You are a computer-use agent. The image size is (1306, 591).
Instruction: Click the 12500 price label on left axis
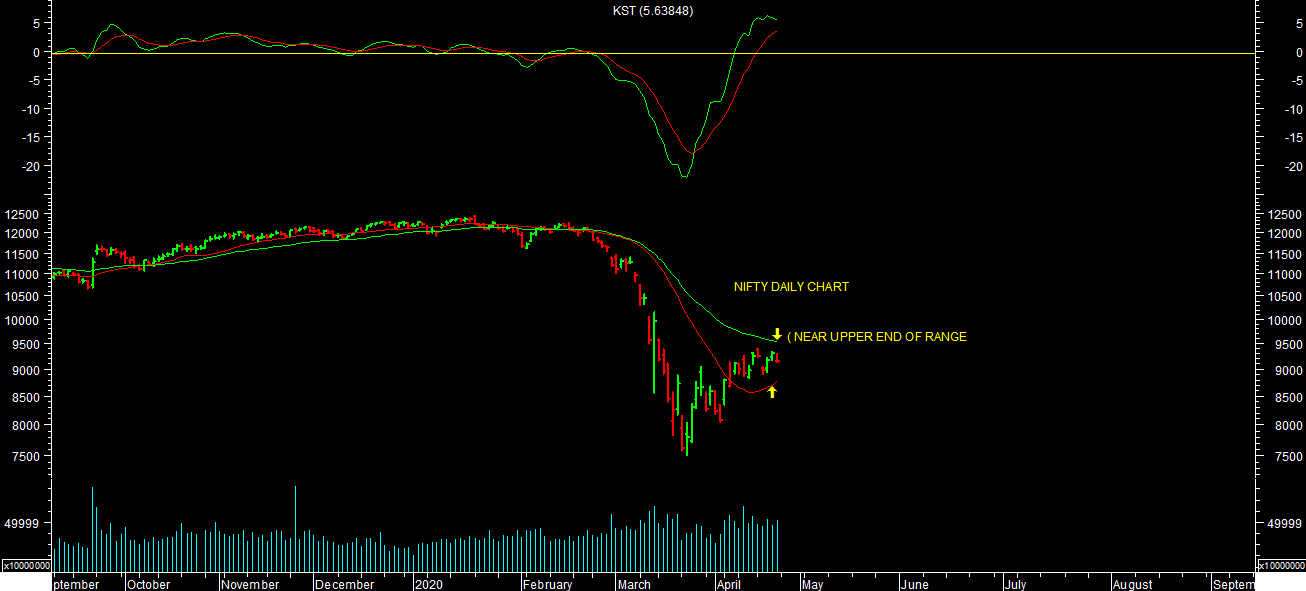[x=21, y=215]
